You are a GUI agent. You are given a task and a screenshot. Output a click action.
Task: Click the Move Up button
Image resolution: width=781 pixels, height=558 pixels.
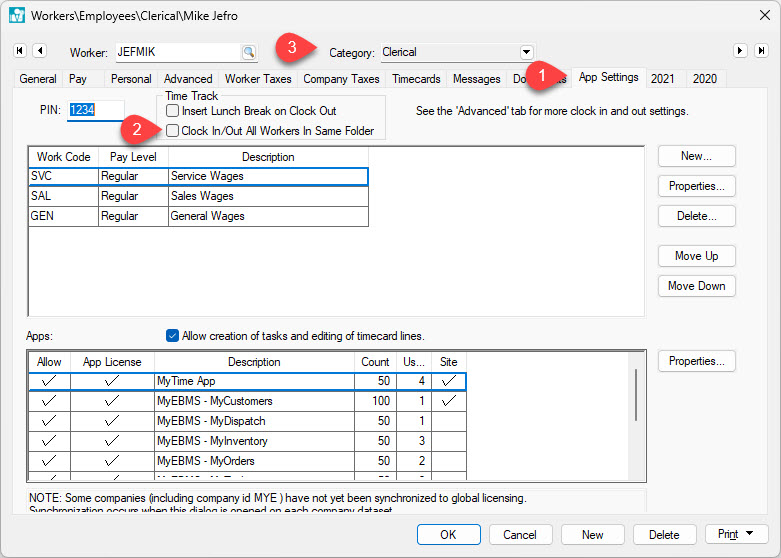click(x=696, y=256)
